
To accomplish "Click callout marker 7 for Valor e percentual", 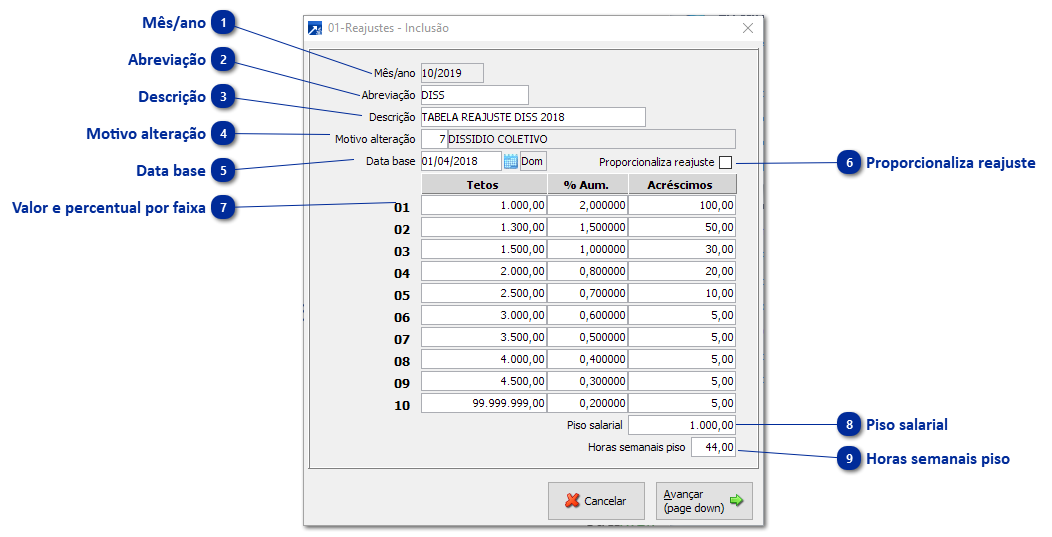I will [226, 208].
